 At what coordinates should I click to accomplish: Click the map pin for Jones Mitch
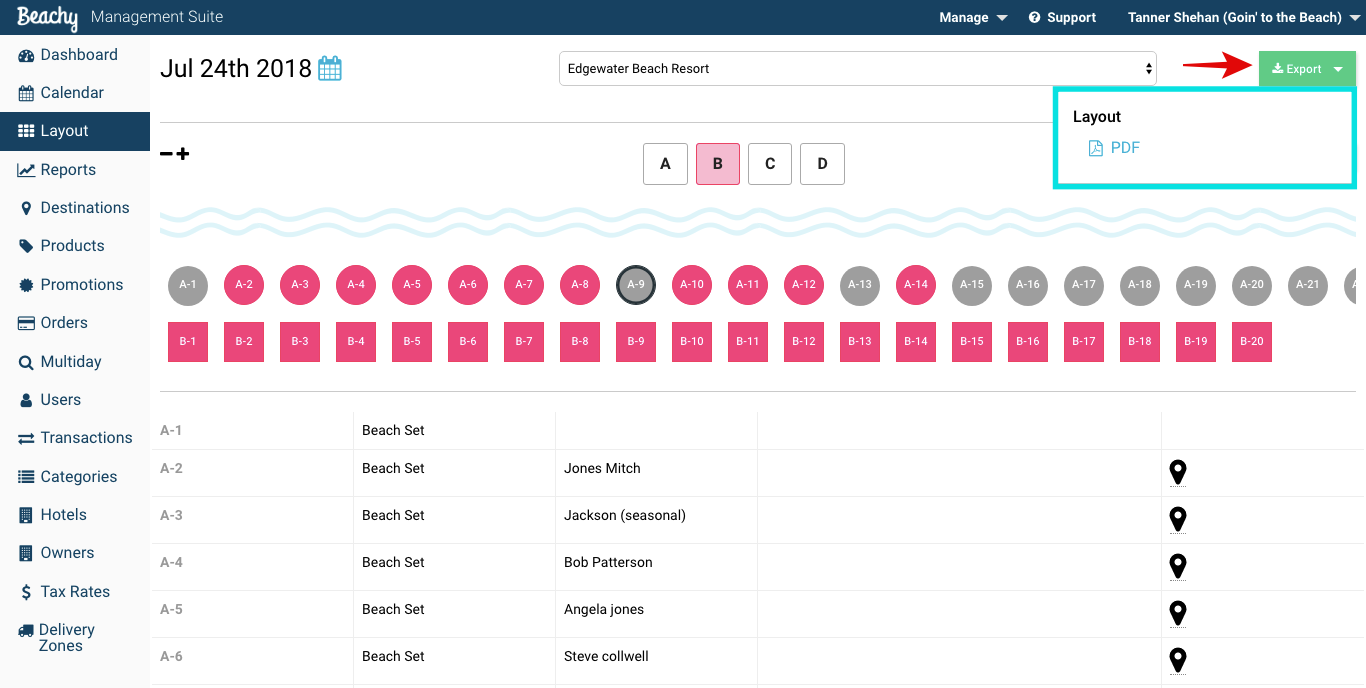tap(1178, 472)
